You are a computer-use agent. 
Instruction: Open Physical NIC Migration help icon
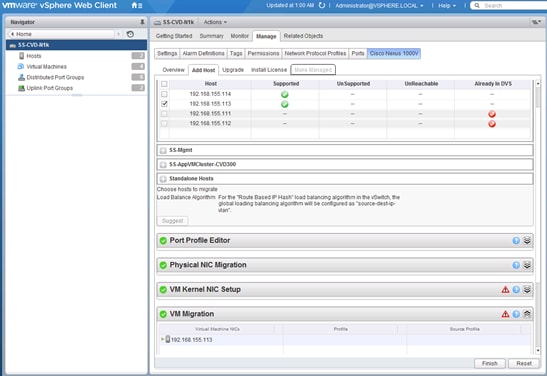click(516, 265)
